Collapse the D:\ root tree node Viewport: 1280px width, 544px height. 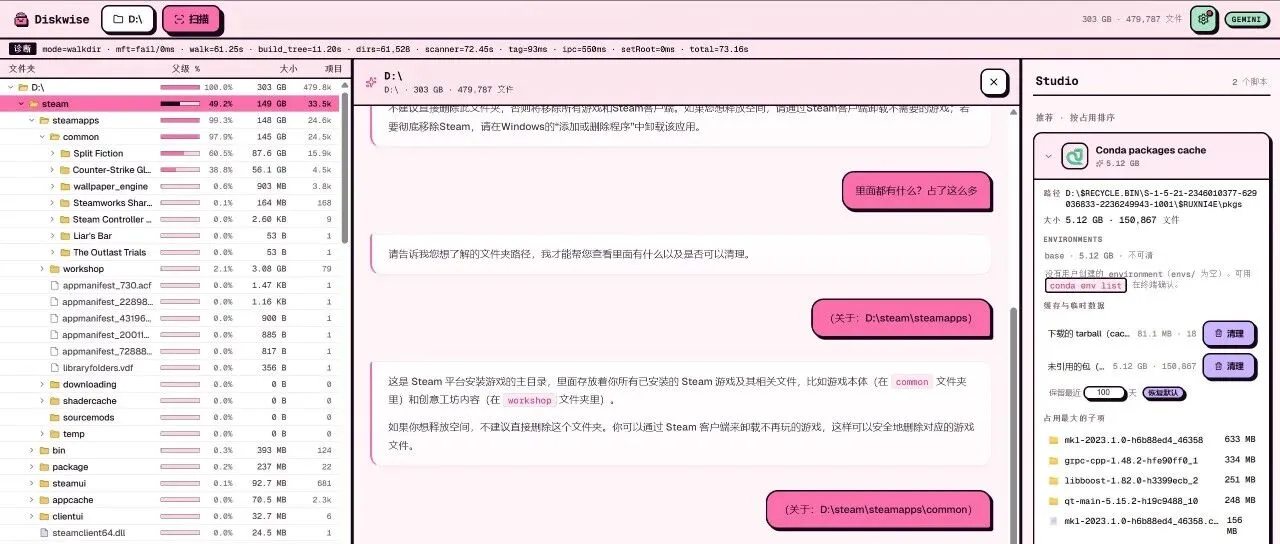11,87
